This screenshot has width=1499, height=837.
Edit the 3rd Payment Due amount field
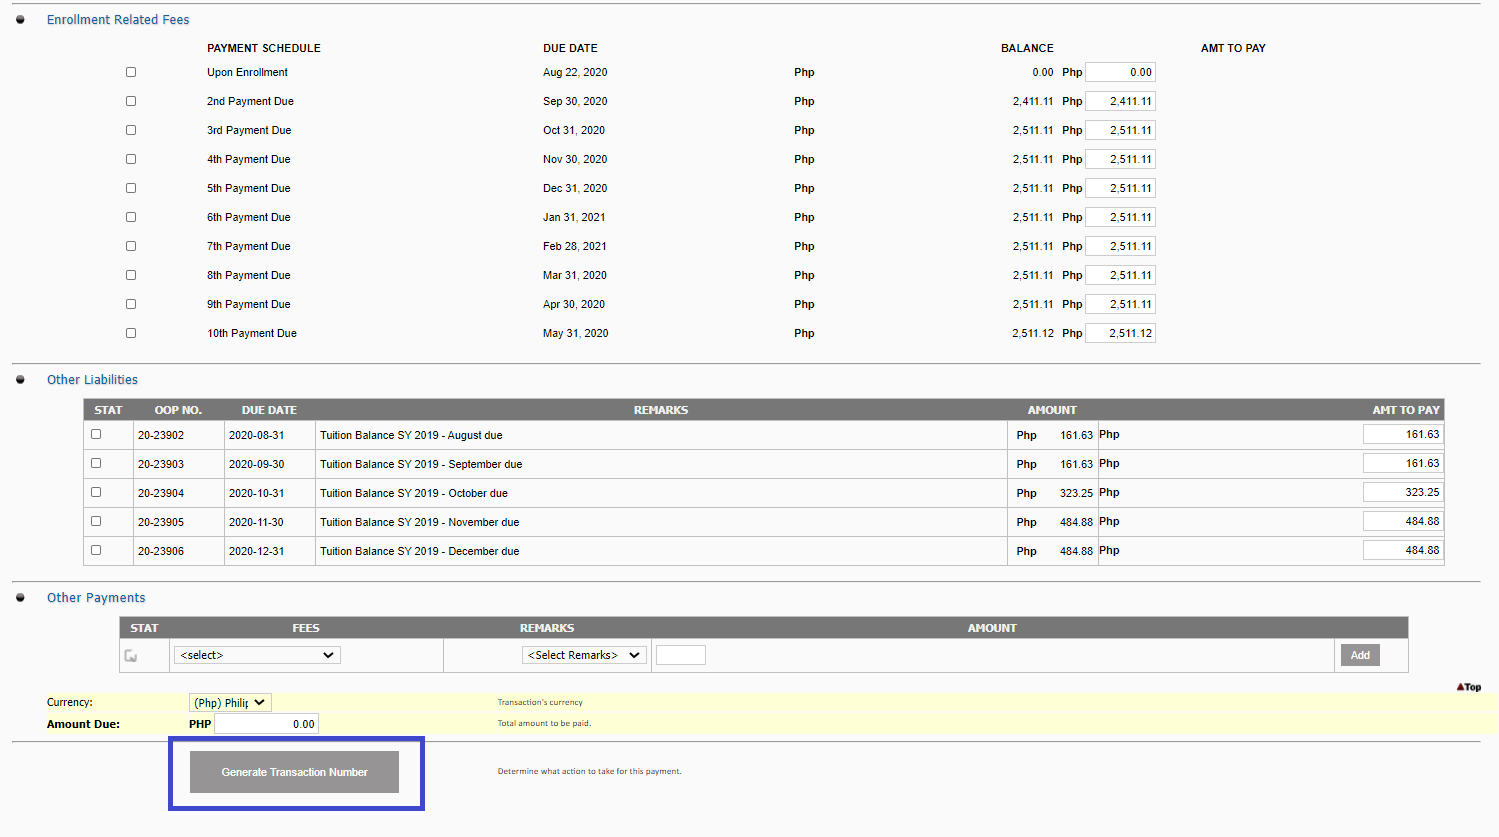pyautogui.click(x=1120, y=130)
